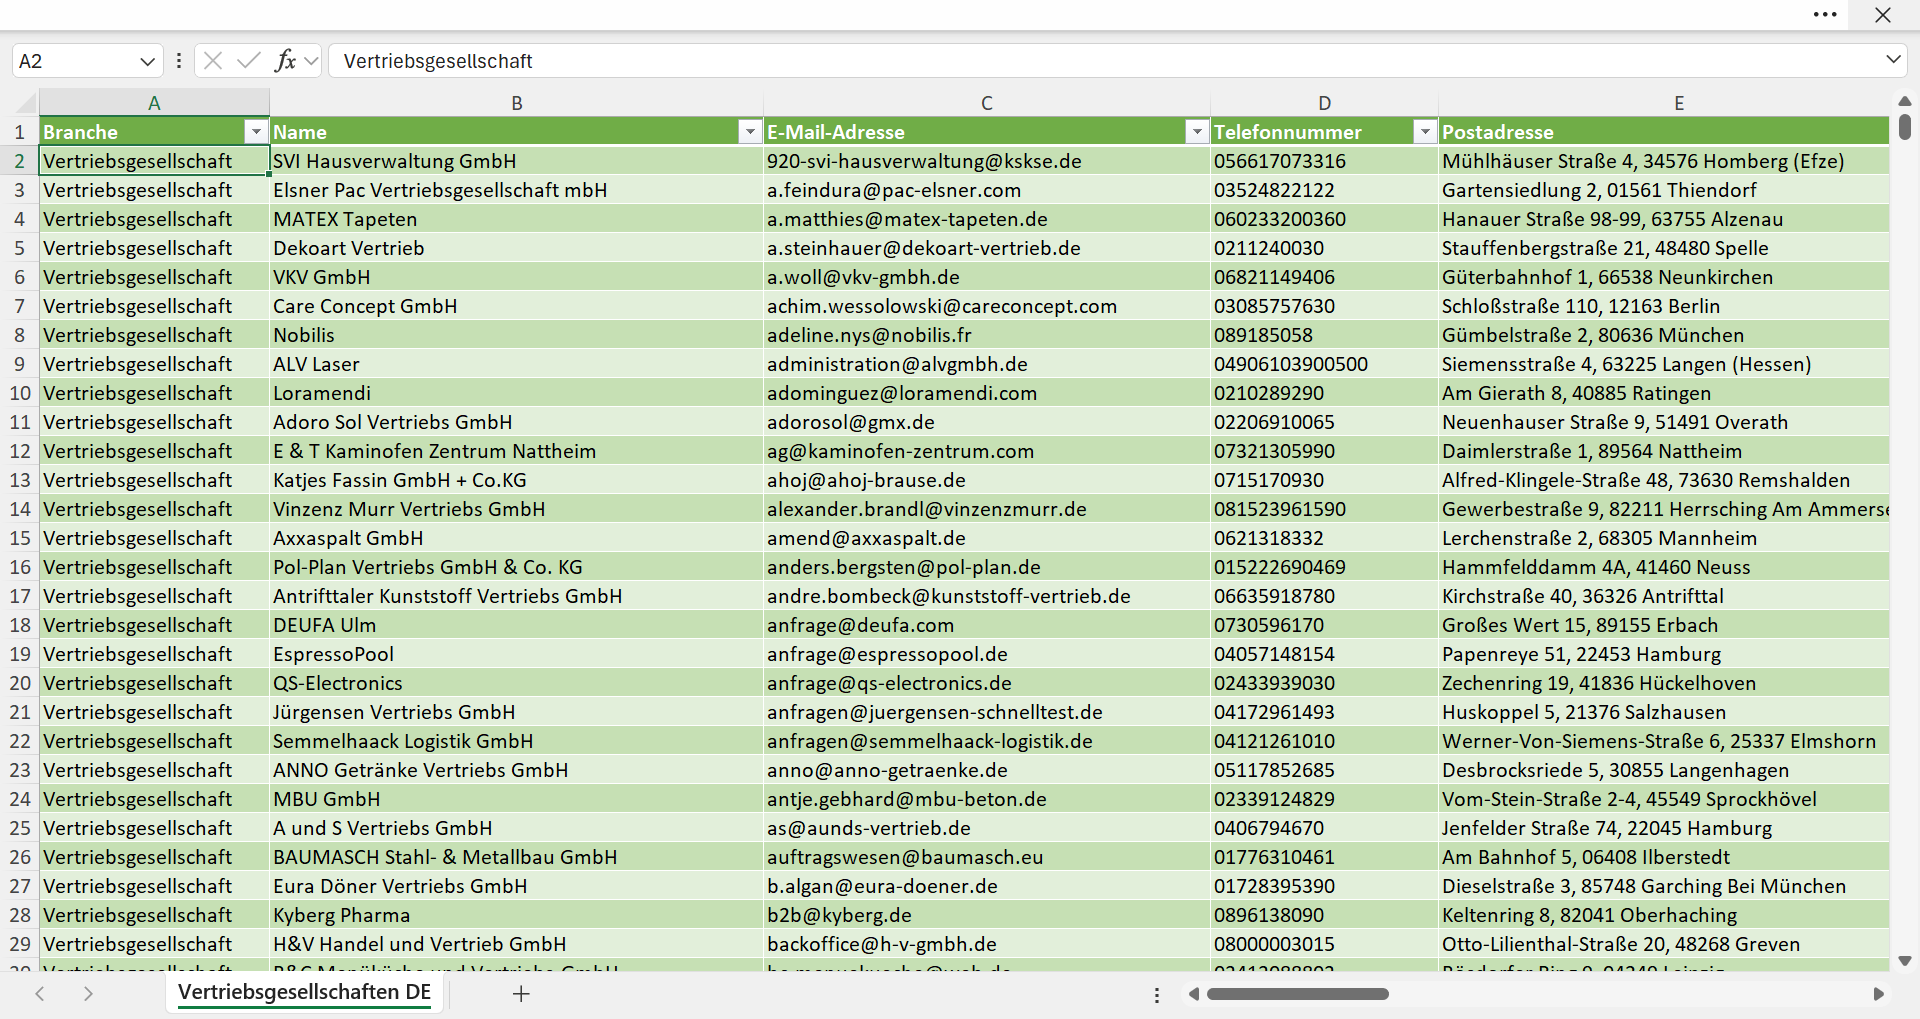
Task: Click the select-all corner triangle
Action: (x=26, y=103)
